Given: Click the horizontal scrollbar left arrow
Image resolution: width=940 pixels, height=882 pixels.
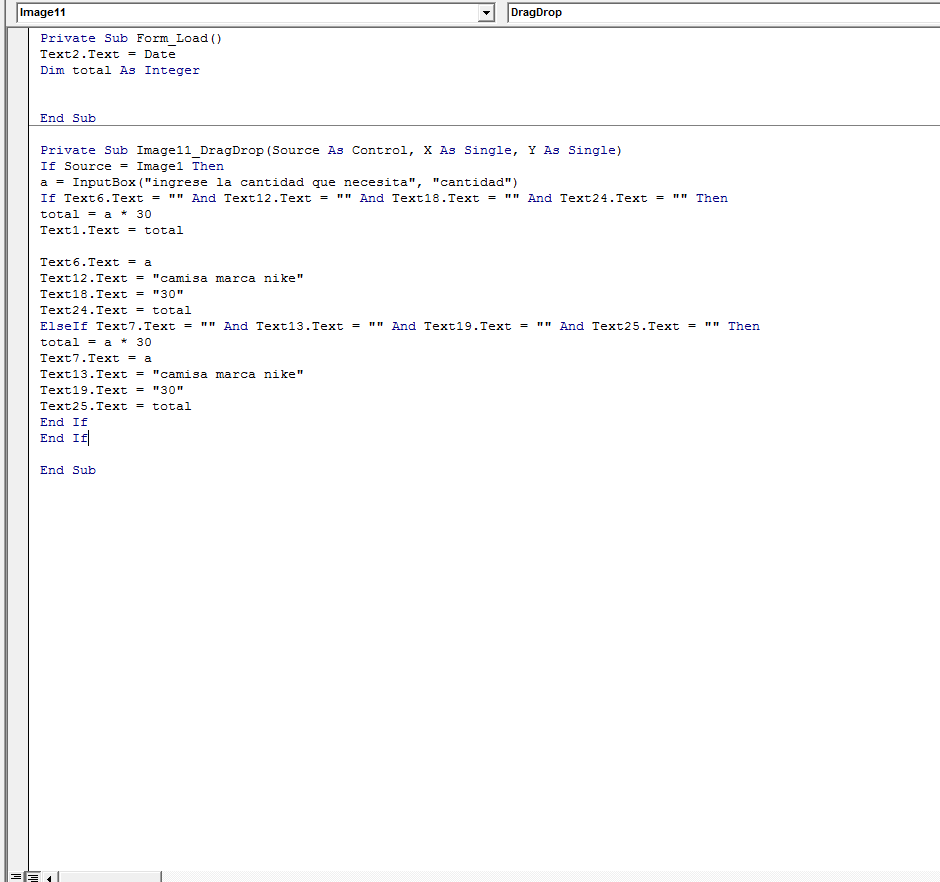Looking at the screenshot, I should [x=49, y=877].
